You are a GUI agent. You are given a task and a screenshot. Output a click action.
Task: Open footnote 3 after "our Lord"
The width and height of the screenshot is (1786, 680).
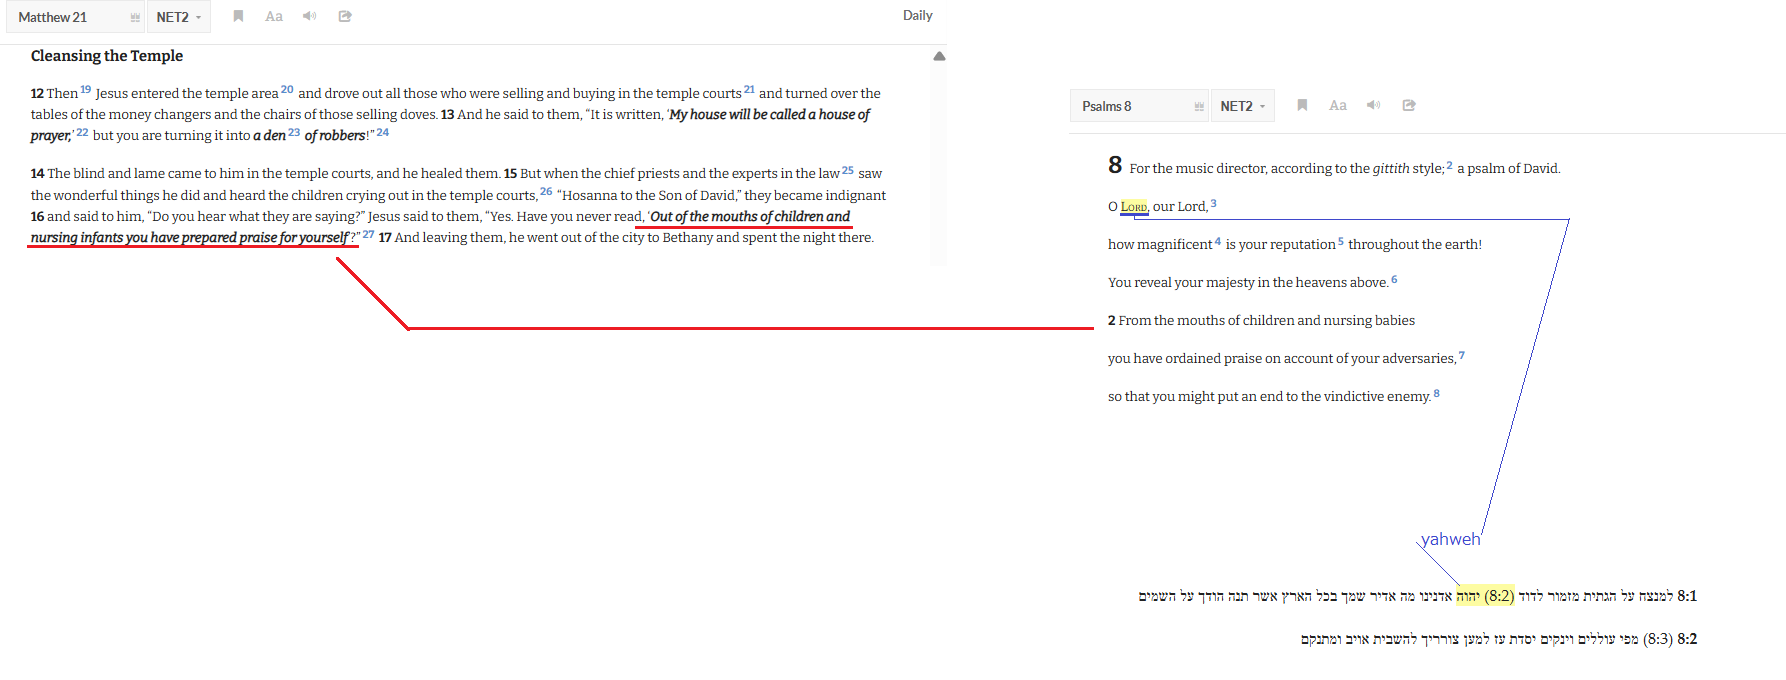(x=1213, y=203)
